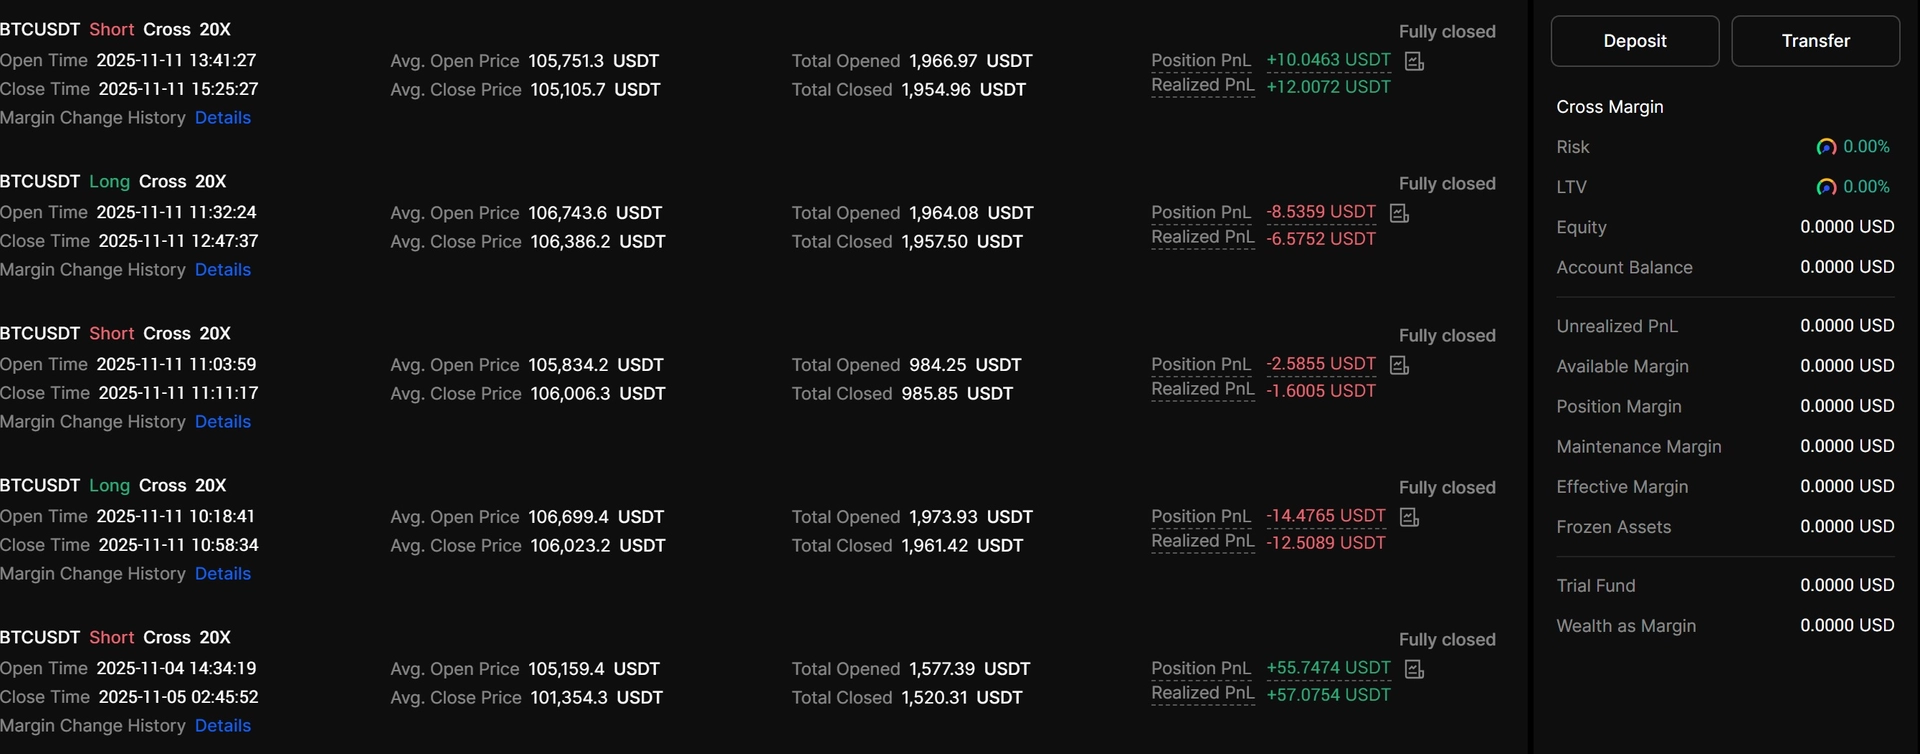Click share icon beside -14.4765 USDT PnL
This screenshot has width=1920, height=754.
point(1409,518)
